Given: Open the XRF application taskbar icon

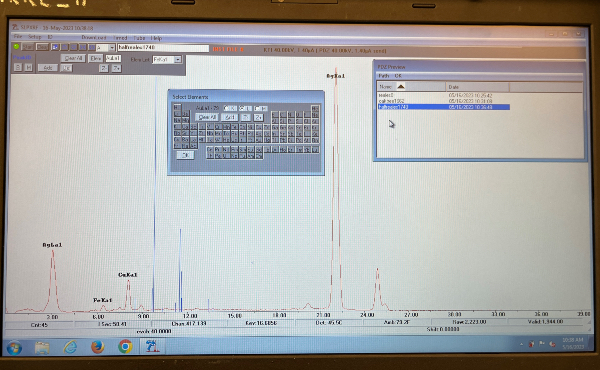Looking at the screenshot, I should (x=152, y=346).
